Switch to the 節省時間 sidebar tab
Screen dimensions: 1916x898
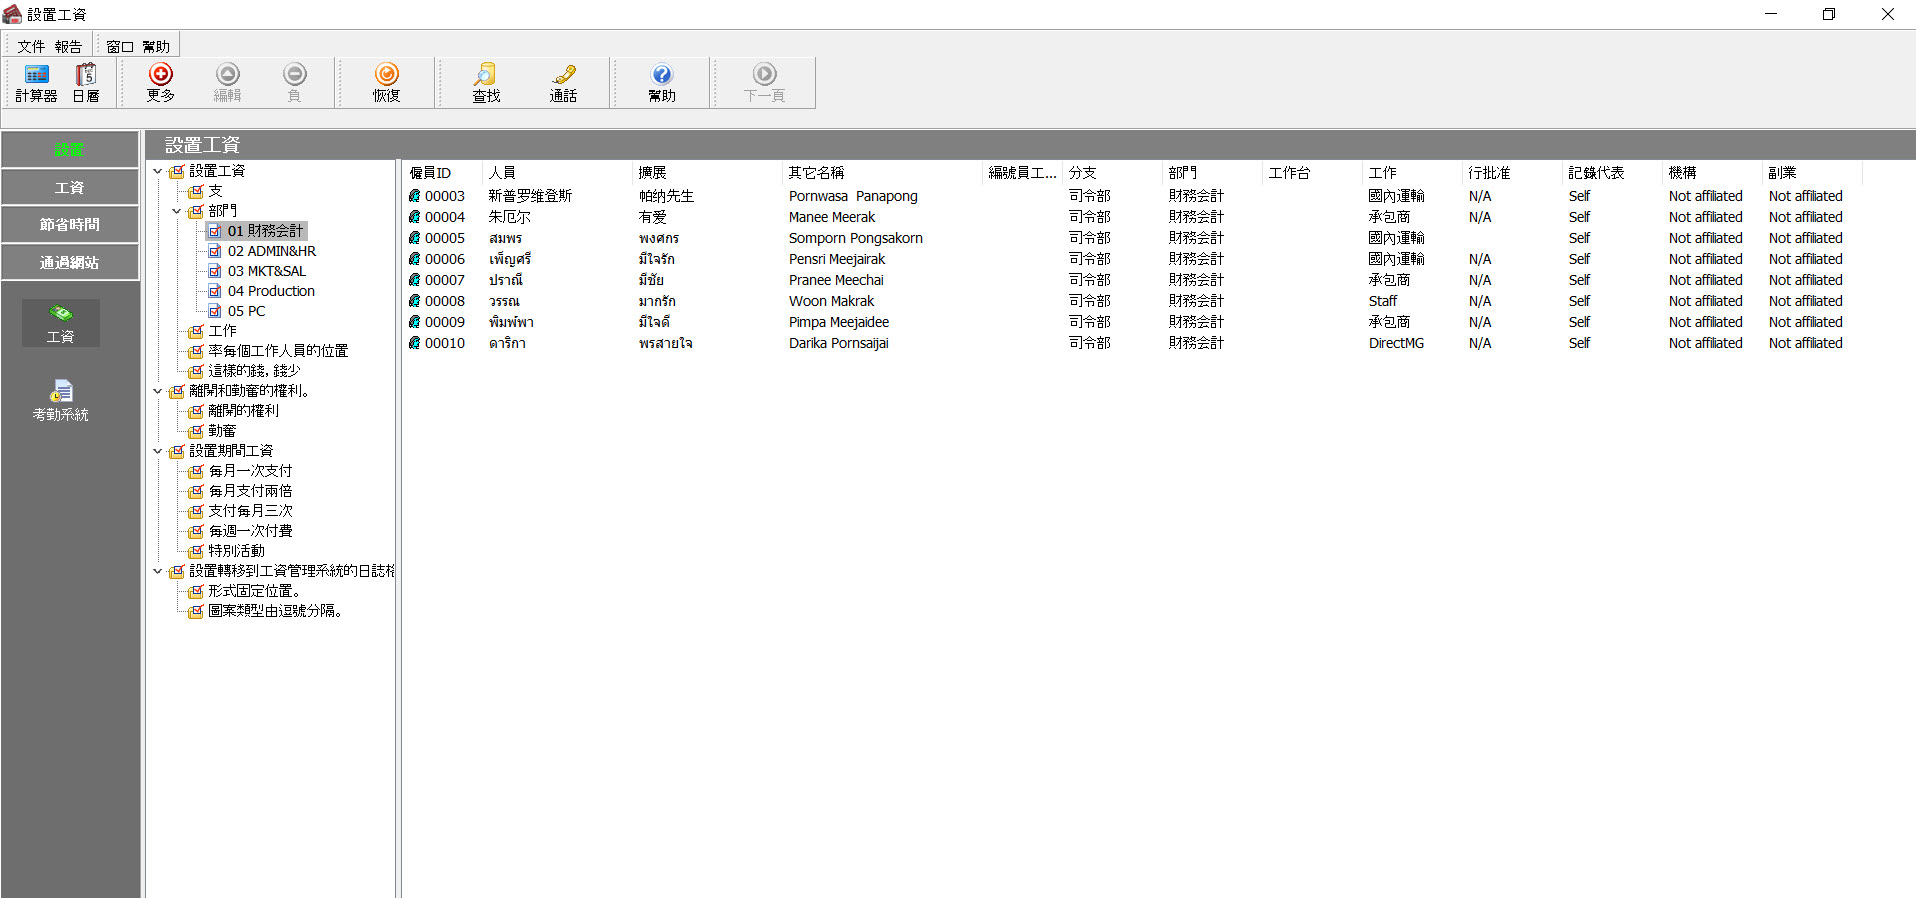click(x=70, y=224)
